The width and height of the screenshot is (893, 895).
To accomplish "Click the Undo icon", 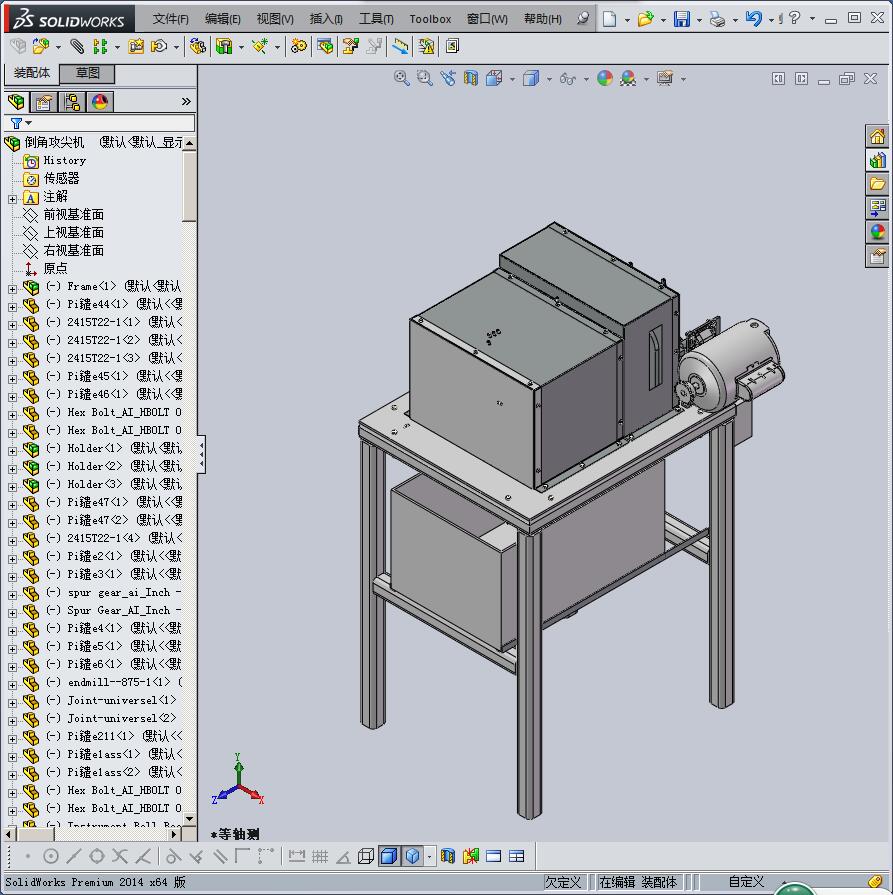I will tap(753, 19).
